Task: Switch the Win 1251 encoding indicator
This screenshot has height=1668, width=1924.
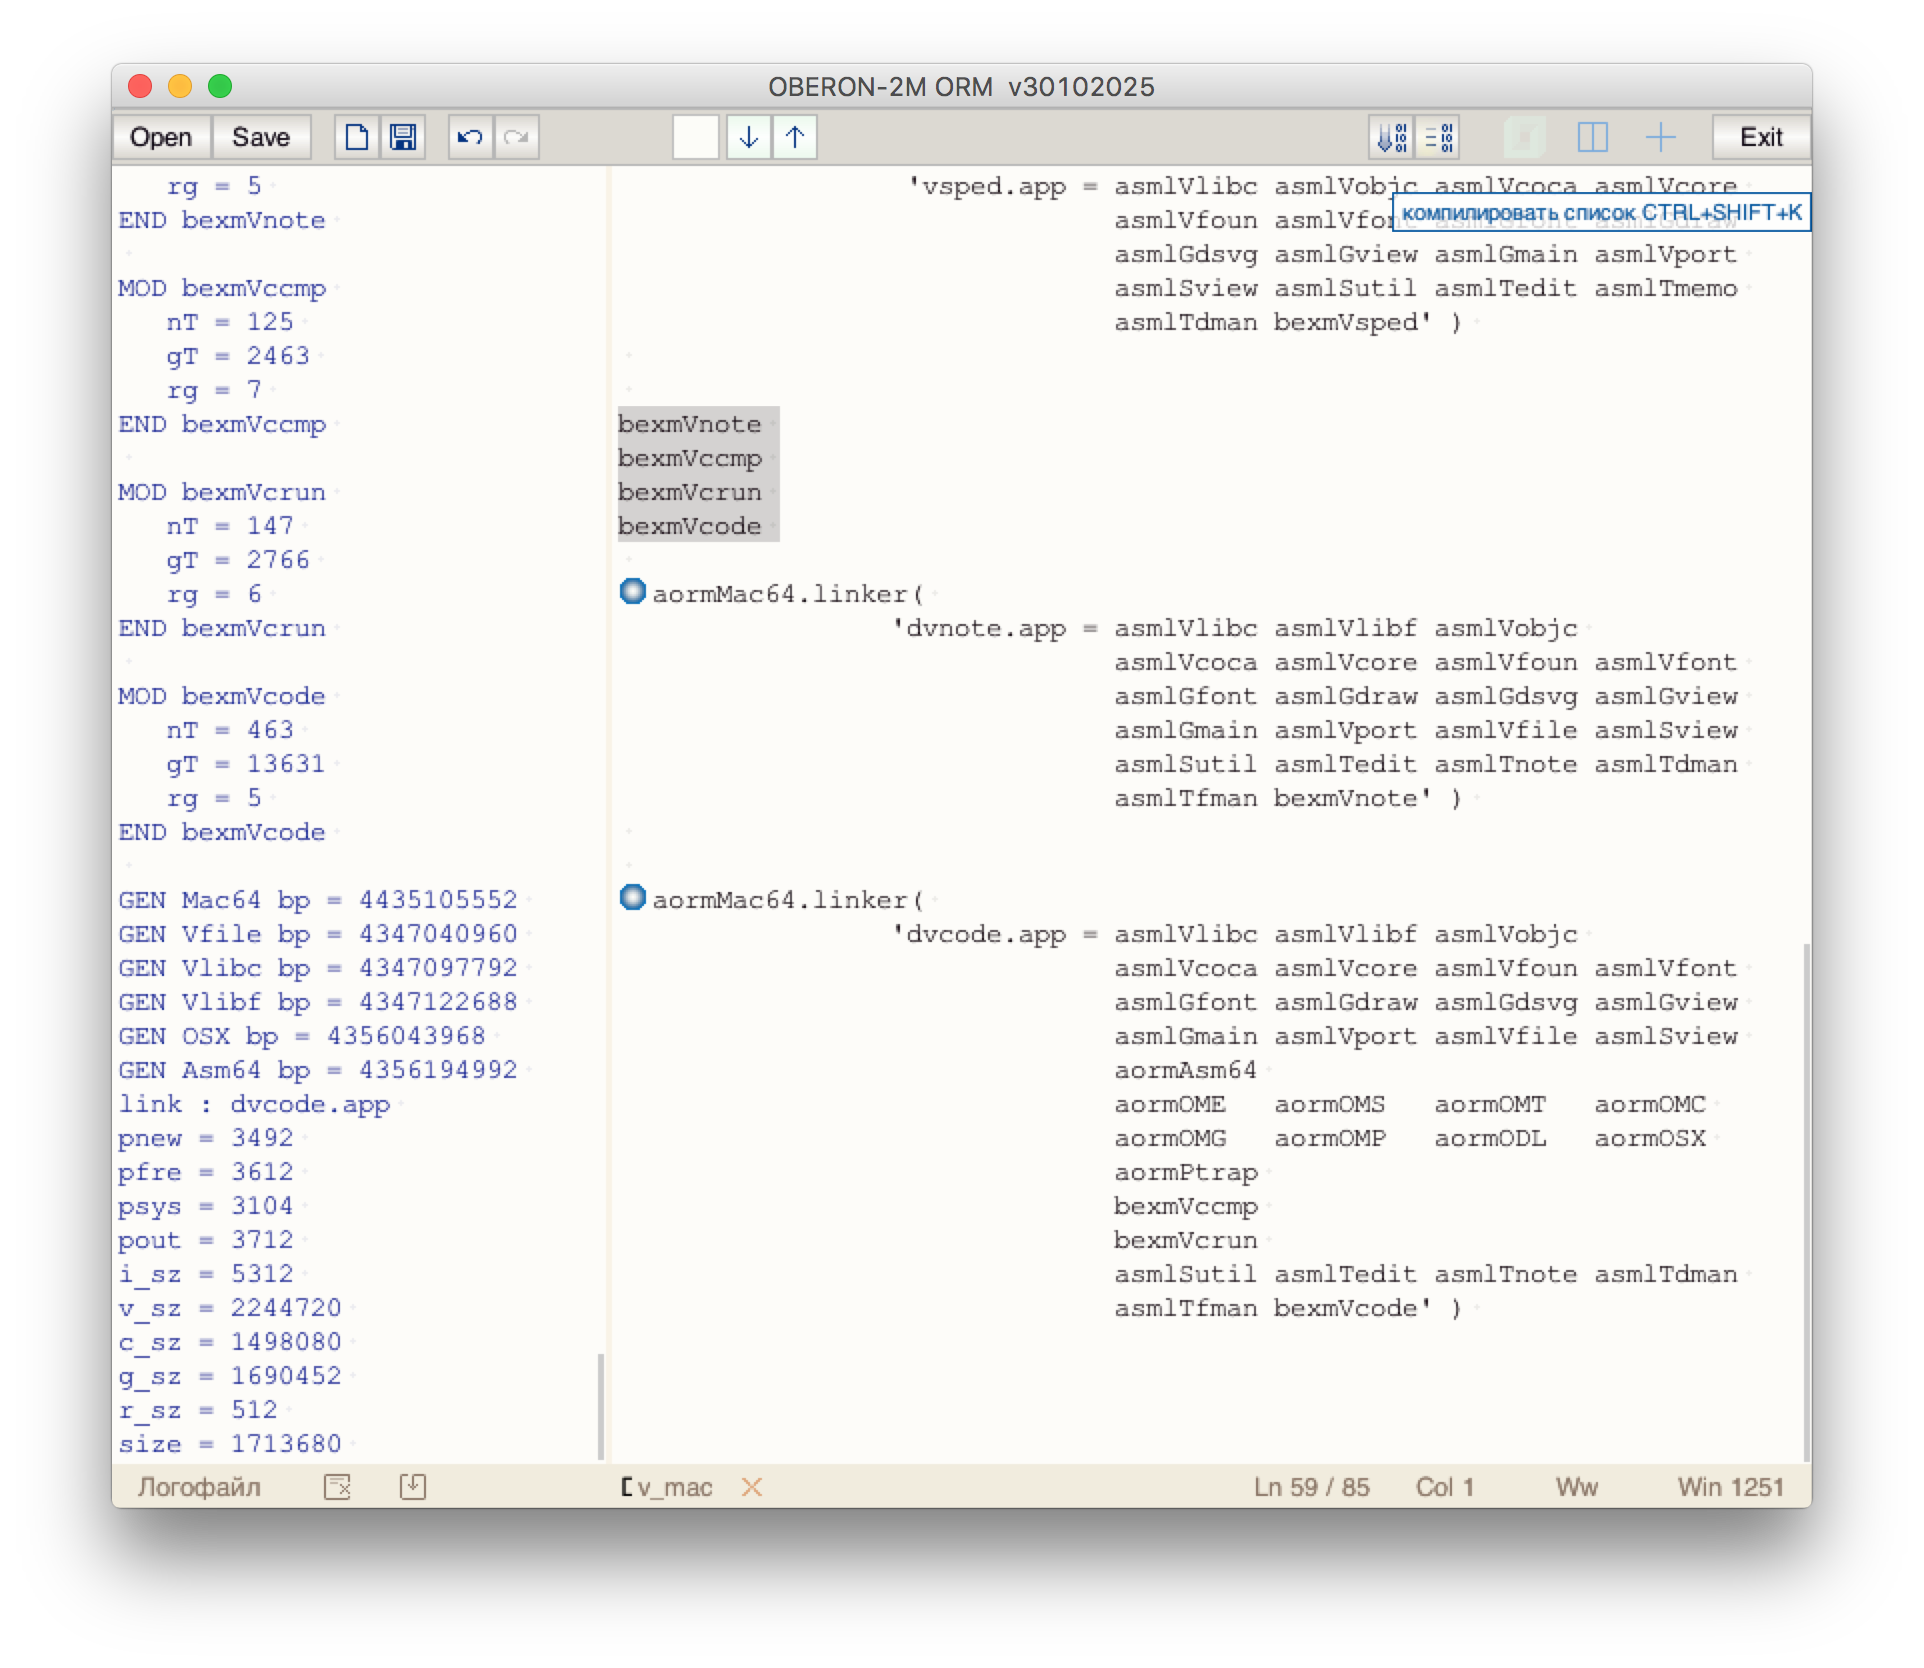Action: 1730,1487
